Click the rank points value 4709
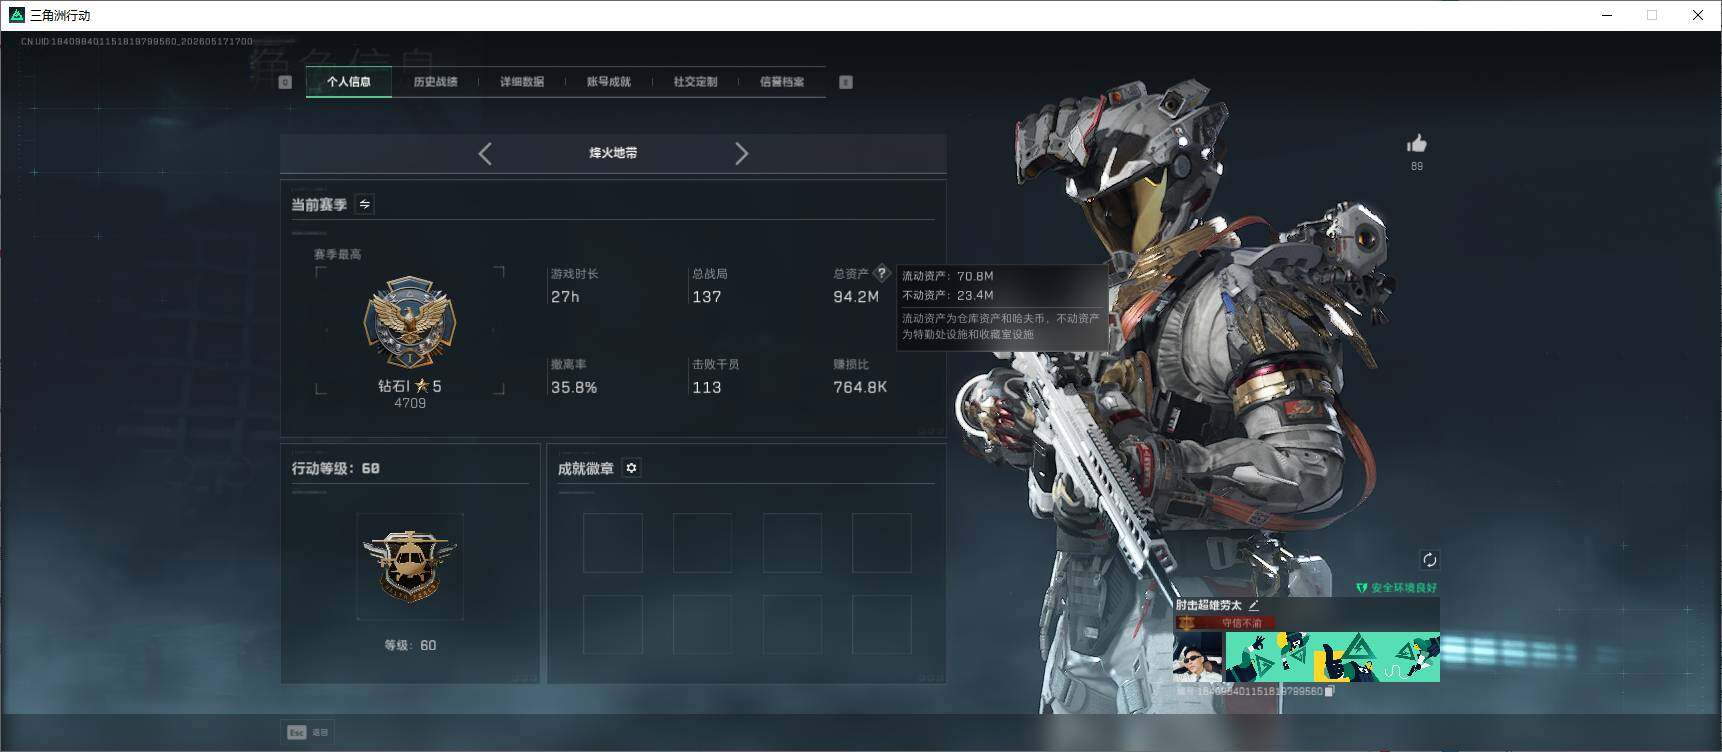This screenshot has width=1722, height=752. 410,404
